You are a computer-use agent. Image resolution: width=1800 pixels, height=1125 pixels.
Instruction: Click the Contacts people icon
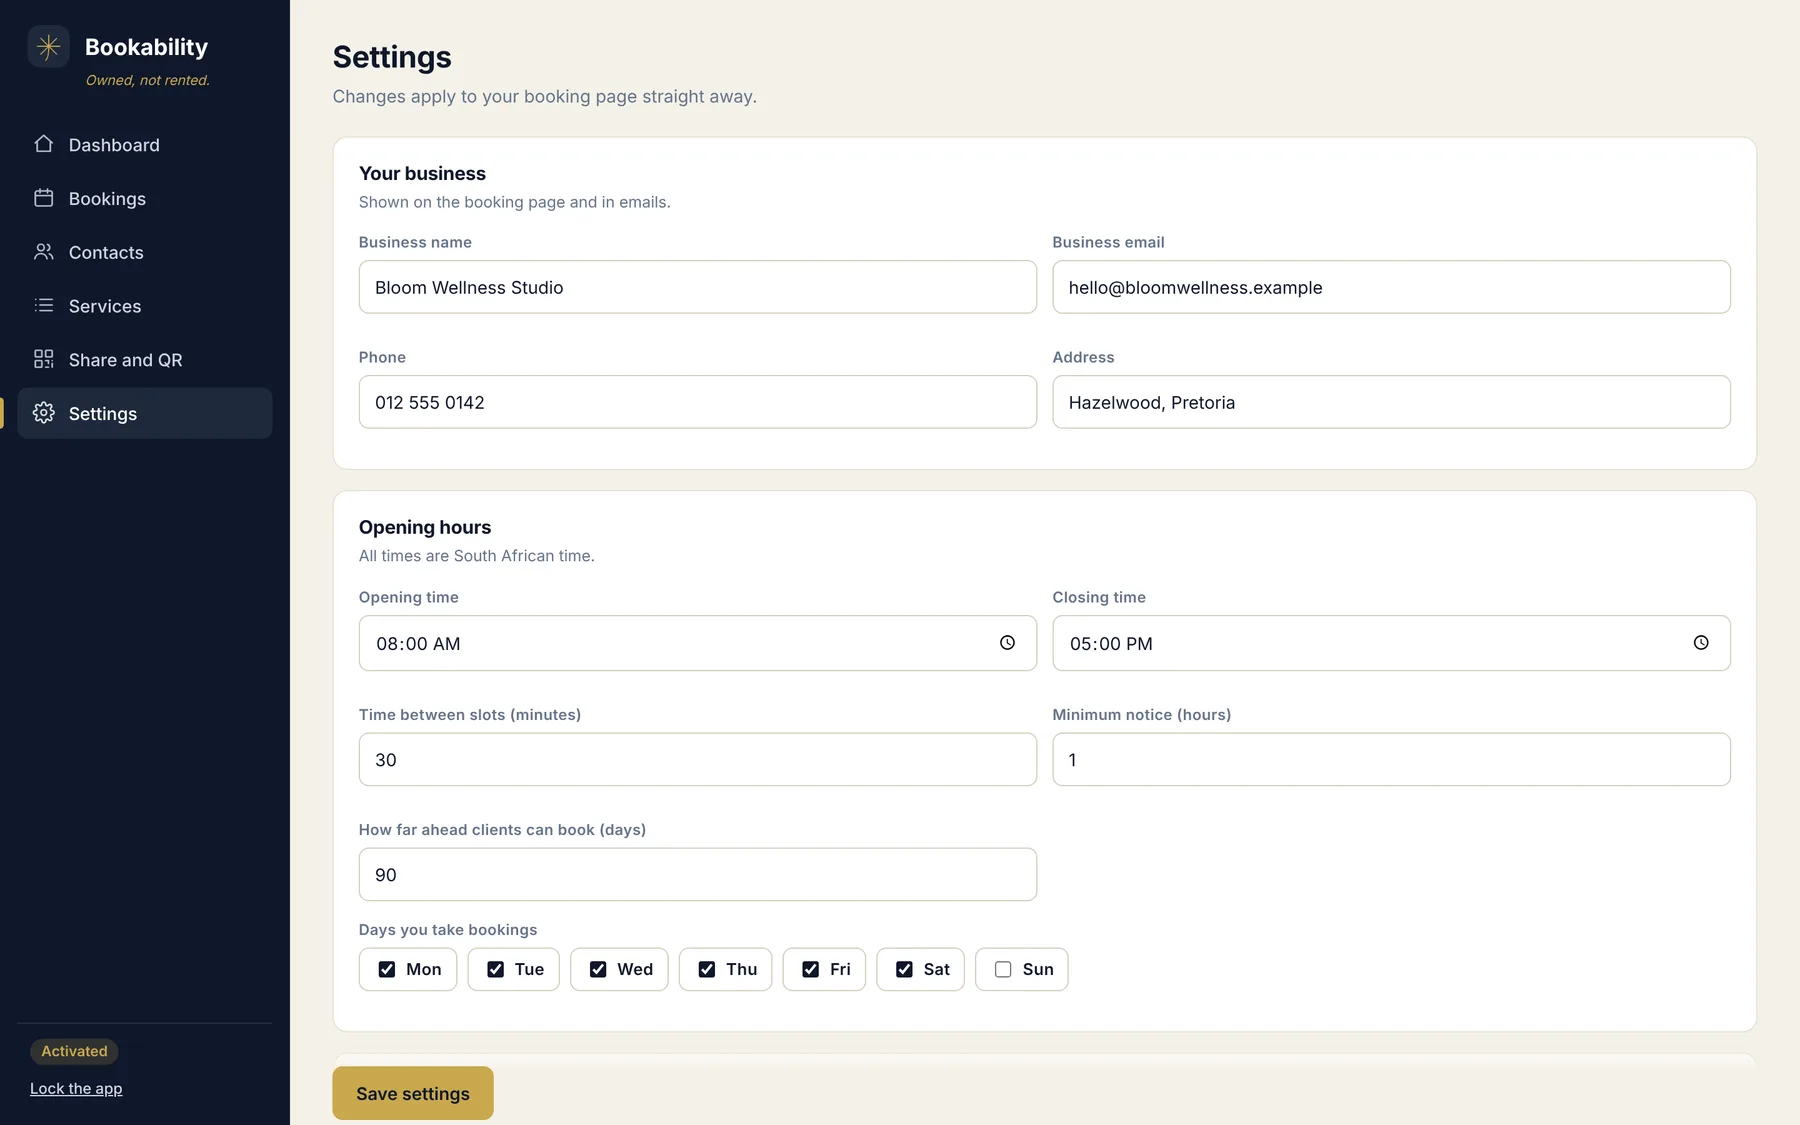43,252
